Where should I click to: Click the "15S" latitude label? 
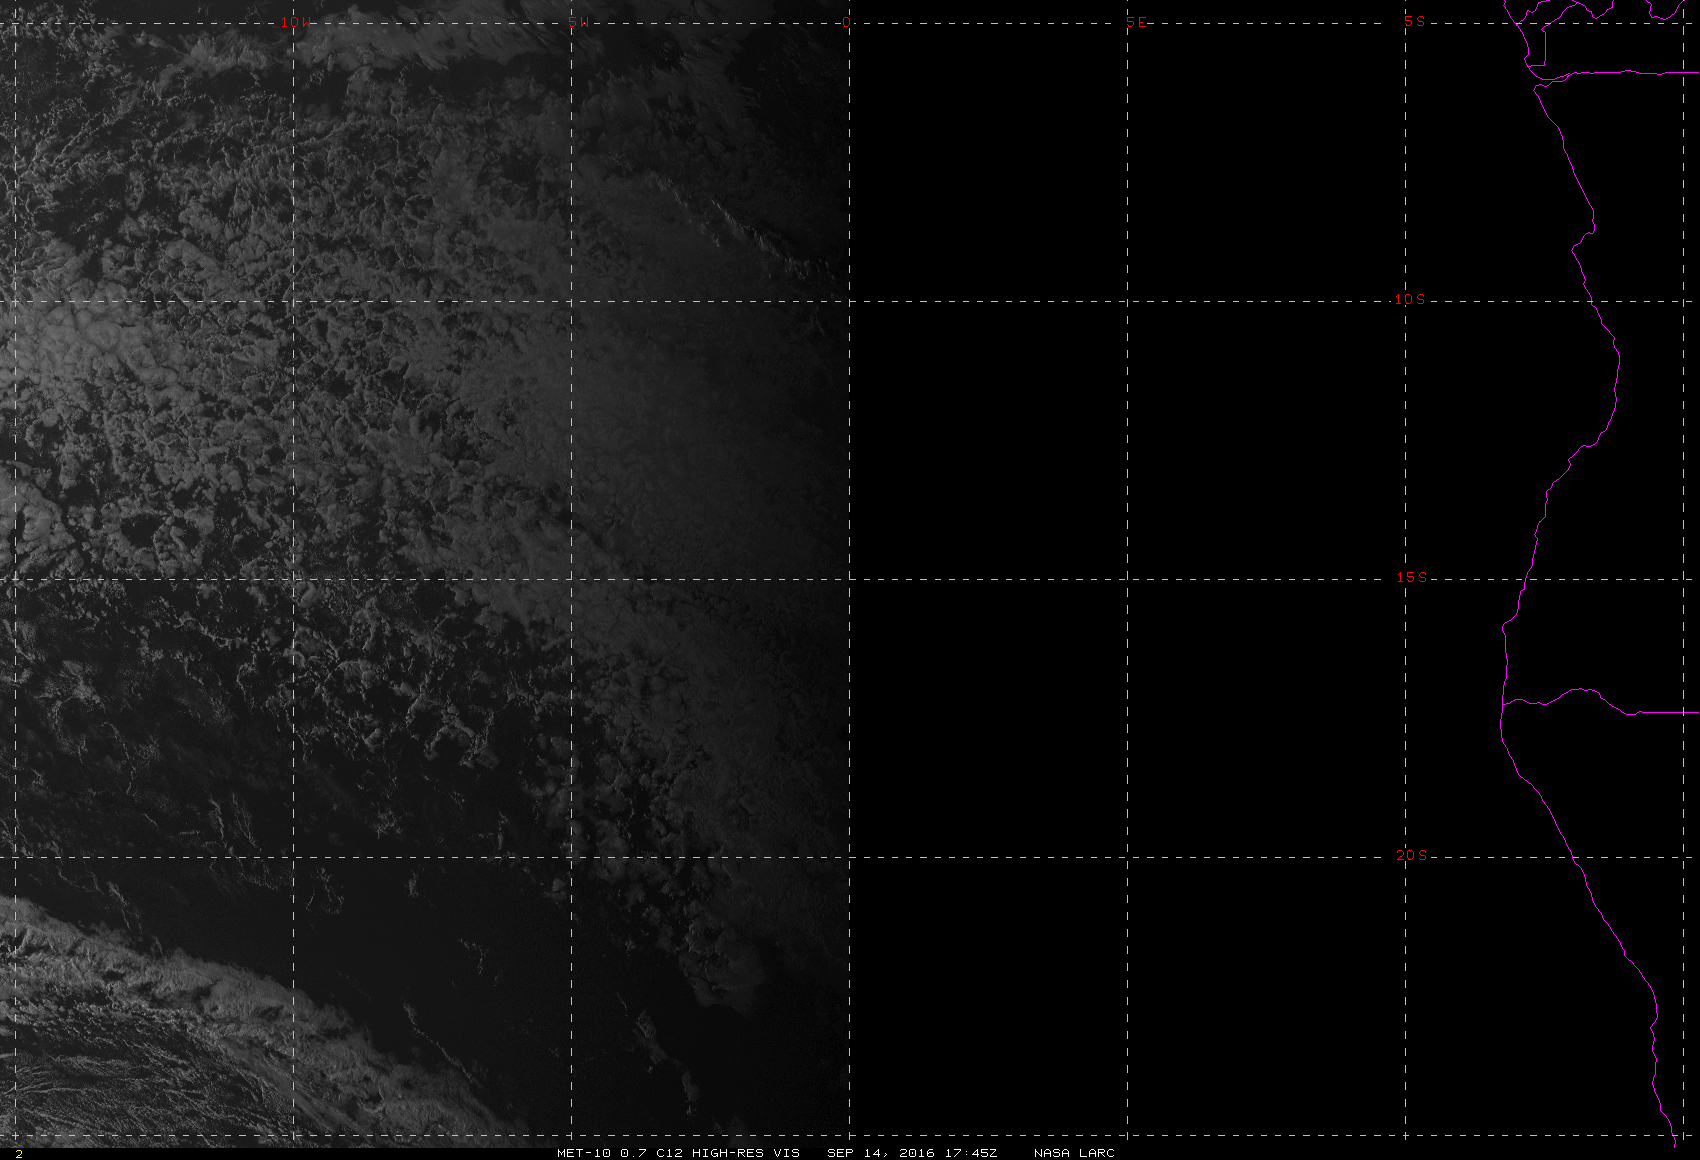tap(1411, 577)
